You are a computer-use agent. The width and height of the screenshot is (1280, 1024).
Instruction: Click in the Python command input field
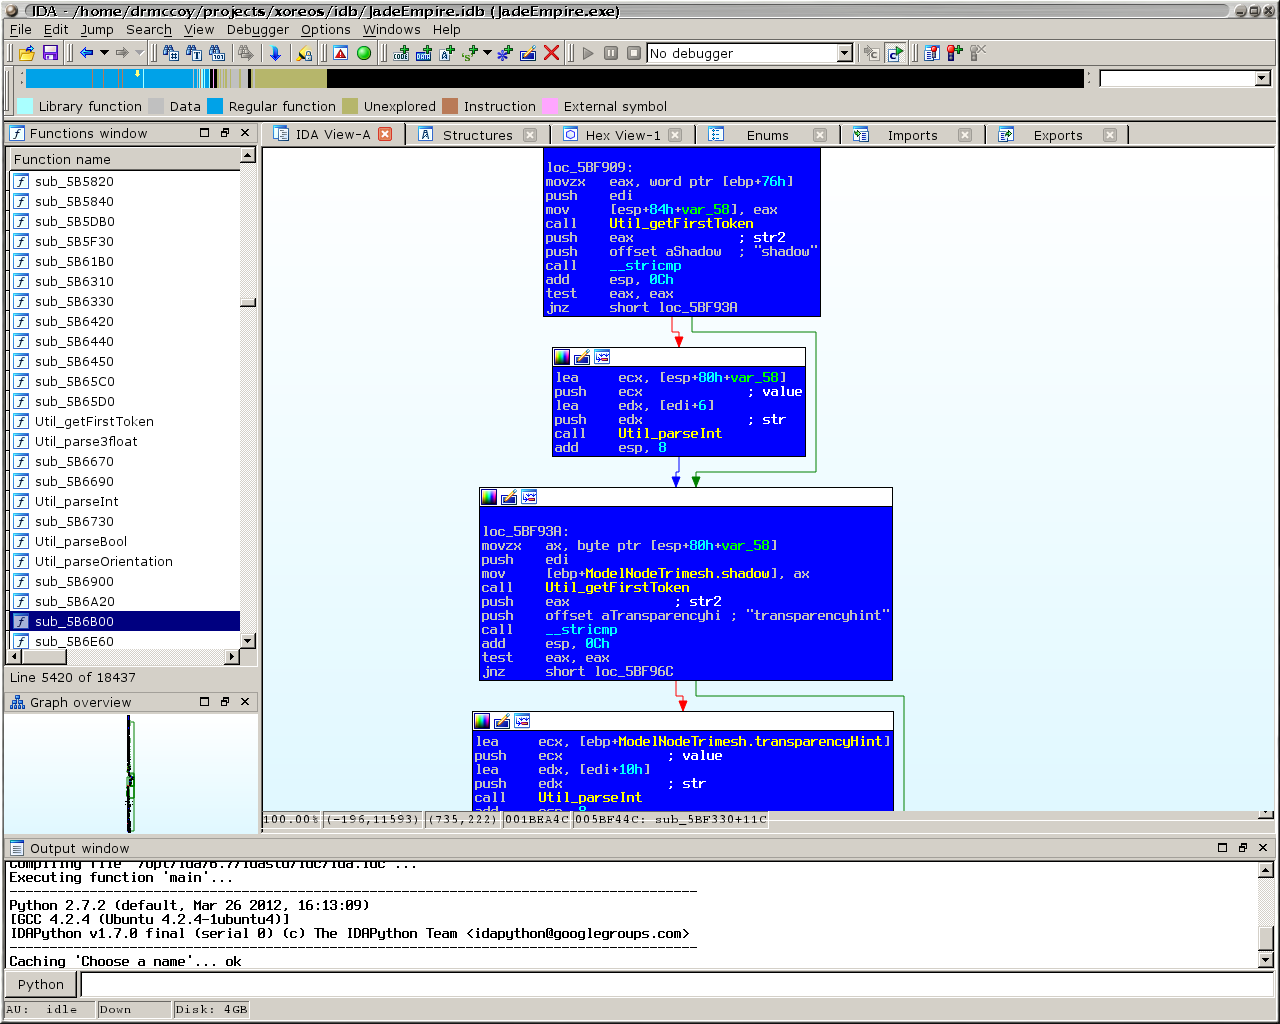click(677, 984)
